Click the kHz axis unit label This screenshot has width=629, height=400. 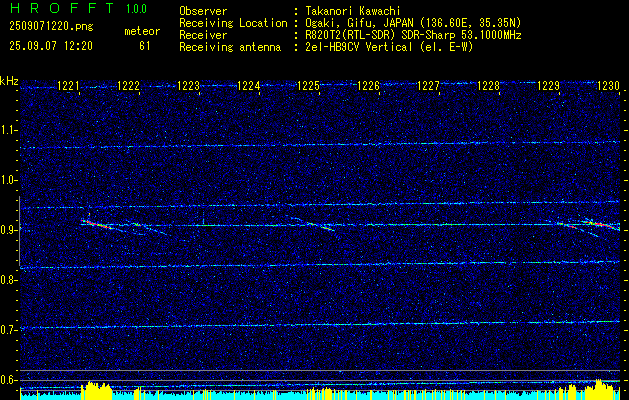tap(9, 81)
